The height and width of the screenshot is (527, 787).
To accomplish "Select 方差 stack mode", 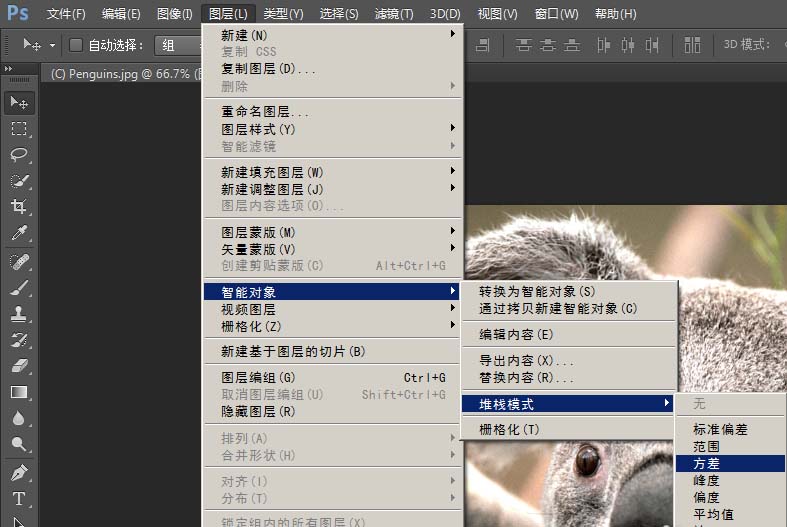I will 731,463.
